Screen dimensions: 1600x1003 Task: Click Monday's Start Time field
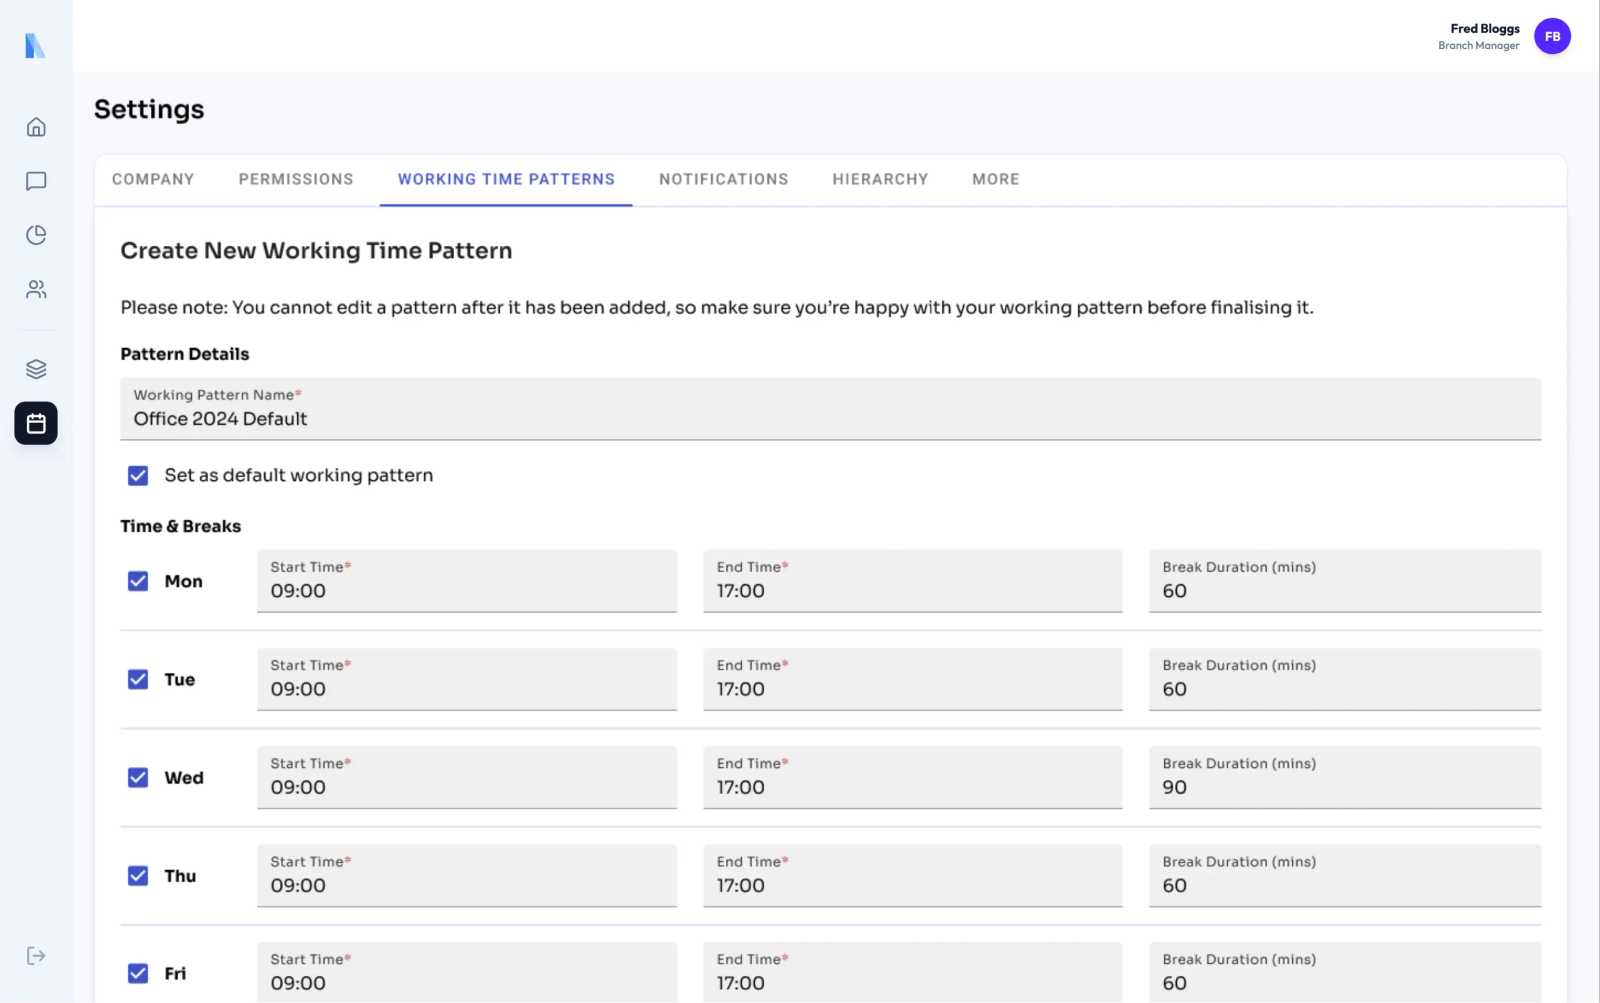click(467, 581)
